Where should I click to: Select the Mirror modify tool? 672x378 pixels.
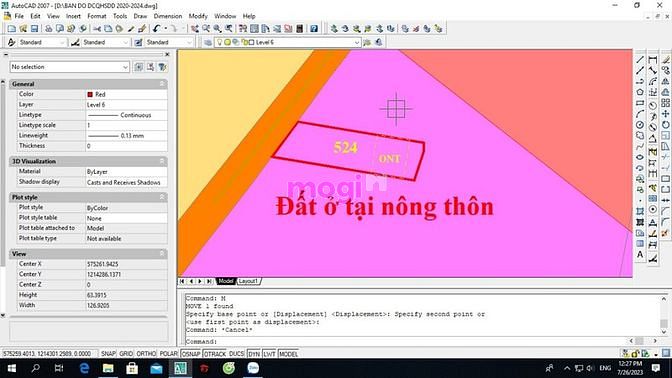[666, 81]
